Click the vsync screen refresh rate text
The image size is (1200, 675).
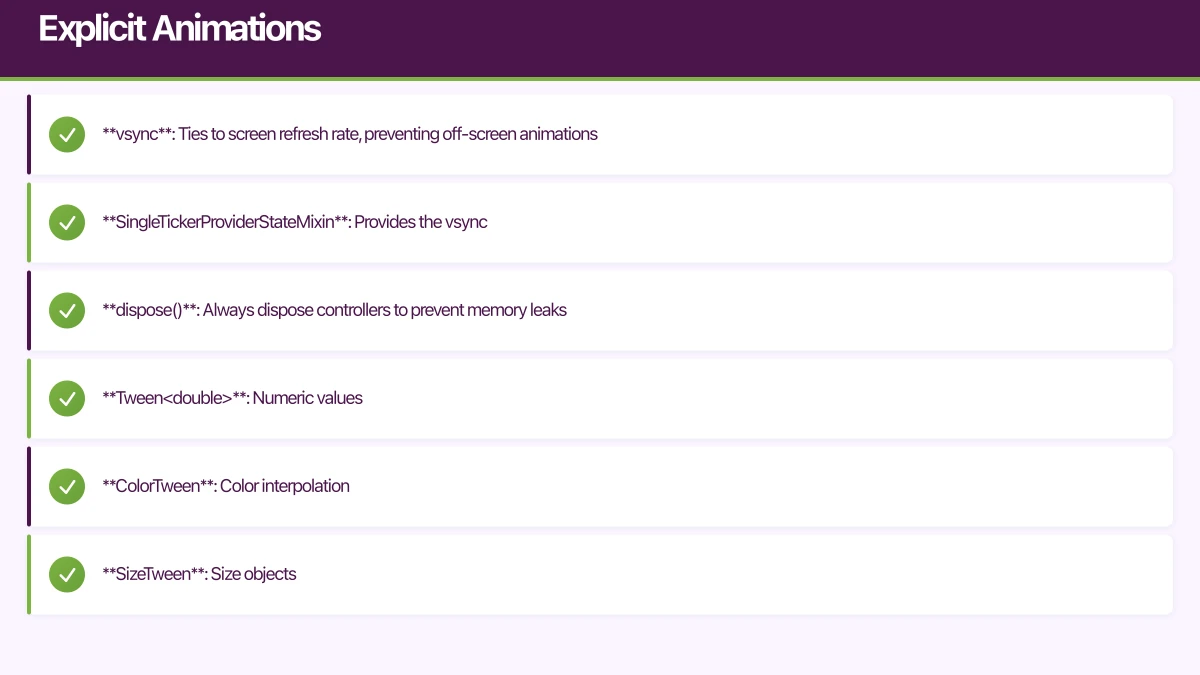350,134
